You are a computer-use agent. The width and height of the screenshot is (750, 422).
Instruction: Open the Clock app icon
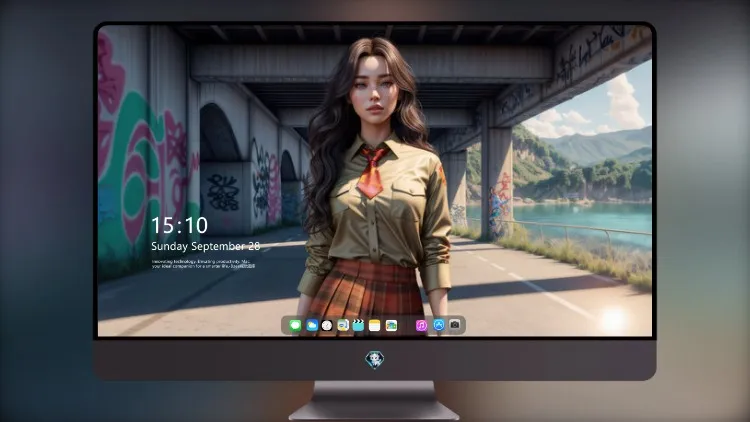pyautogui.click(x=327, y=325)
